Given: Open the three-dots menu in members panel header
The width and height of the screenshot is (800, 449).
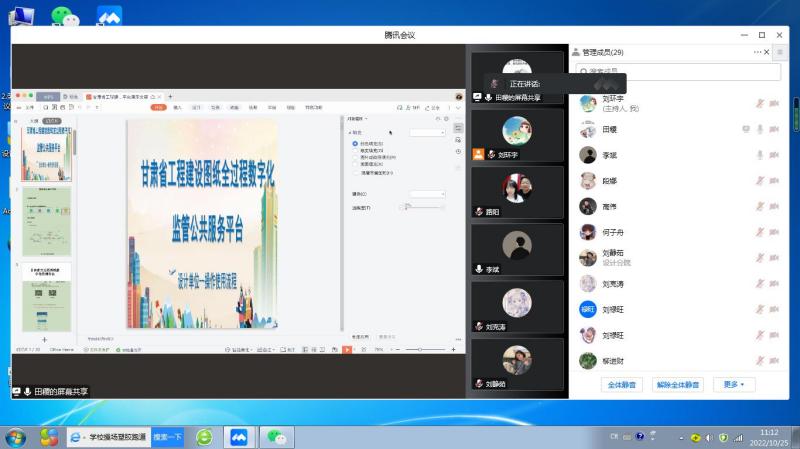Looking at the screenshot, I should click(758, 52).
